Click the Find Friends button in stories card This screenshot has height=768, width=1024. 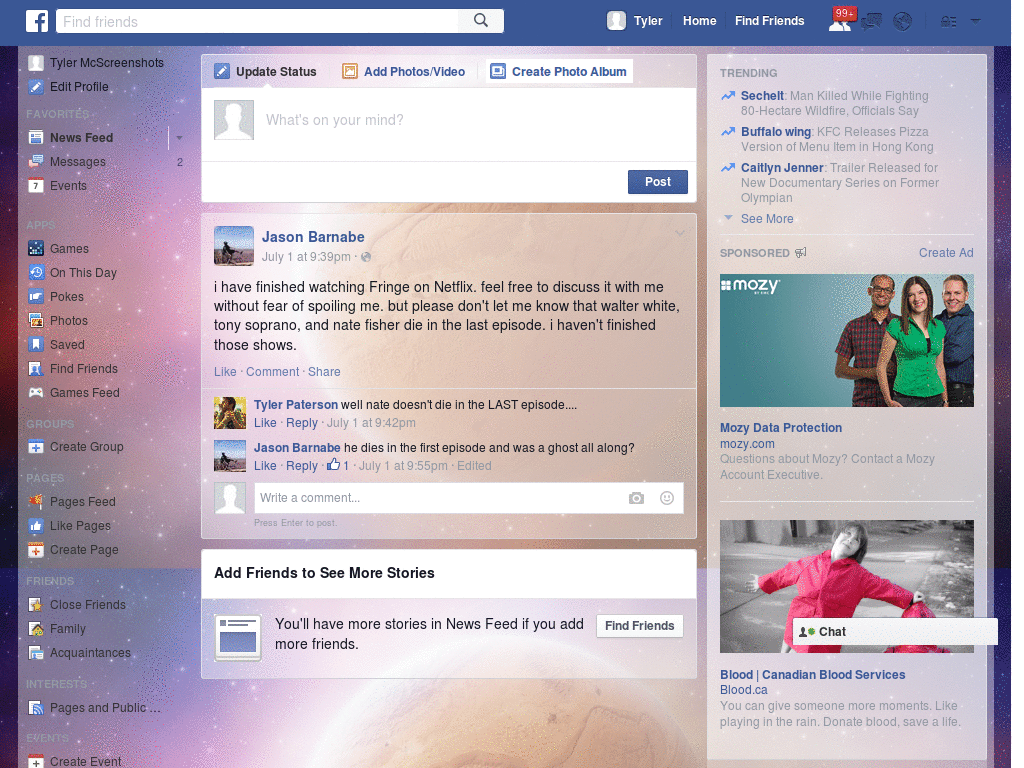[x=639, y=626]
